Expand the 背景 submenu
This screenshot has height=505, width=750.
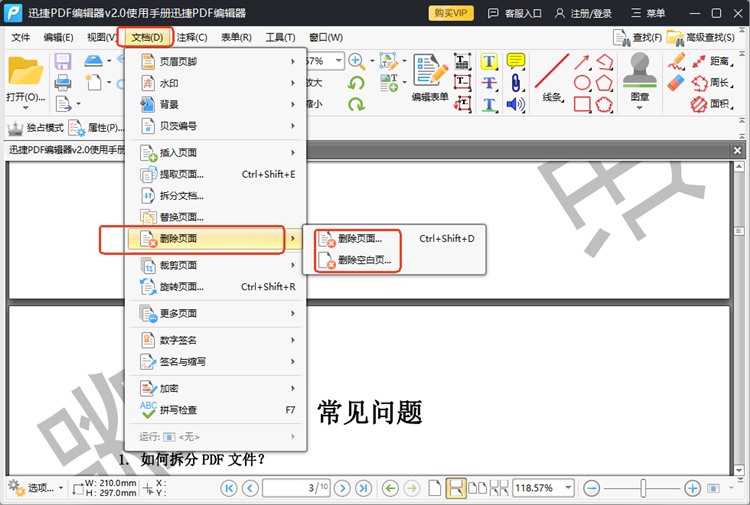(215, 104)
